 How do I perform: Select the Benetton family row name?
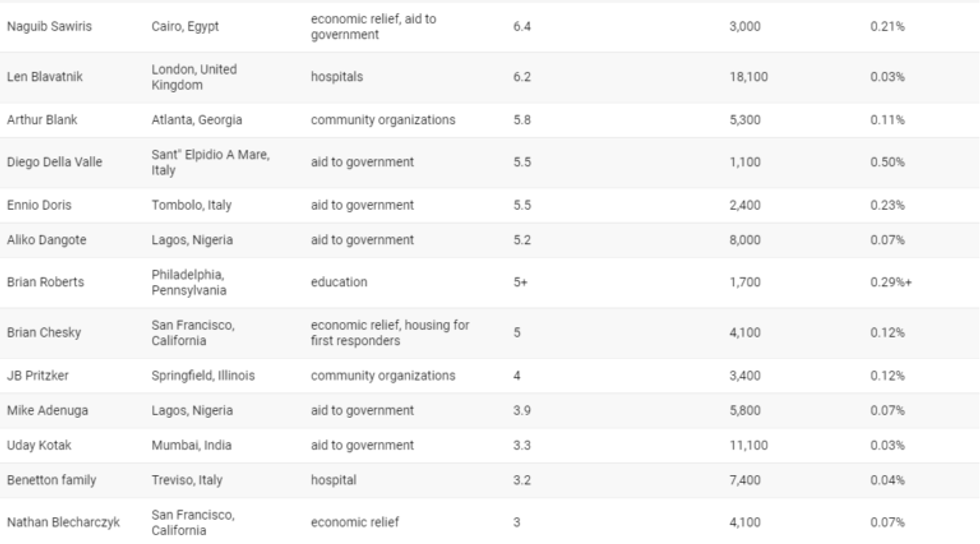(52, 480)
